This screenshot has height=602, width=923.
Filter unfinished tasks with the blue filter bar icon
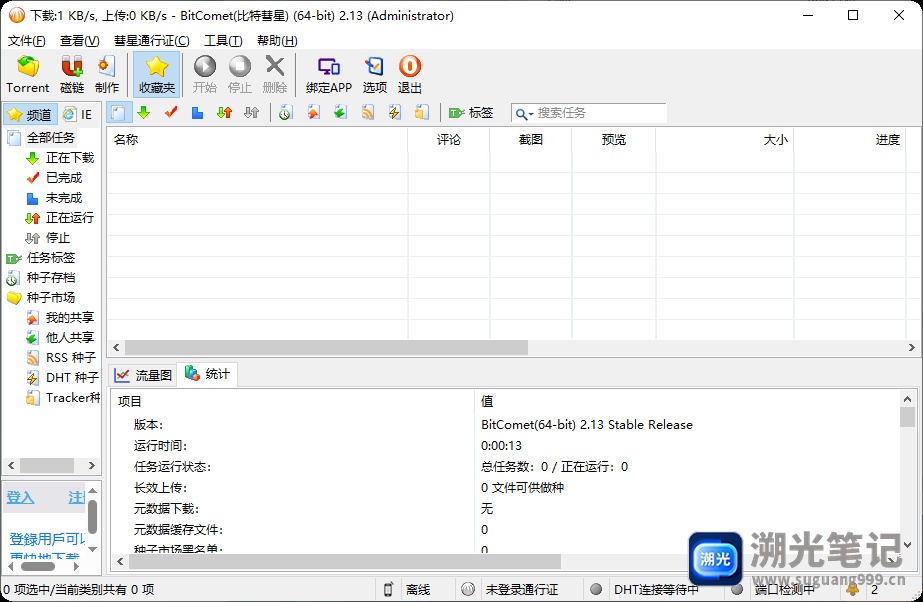pyautogui.click(x=197, y=112)
